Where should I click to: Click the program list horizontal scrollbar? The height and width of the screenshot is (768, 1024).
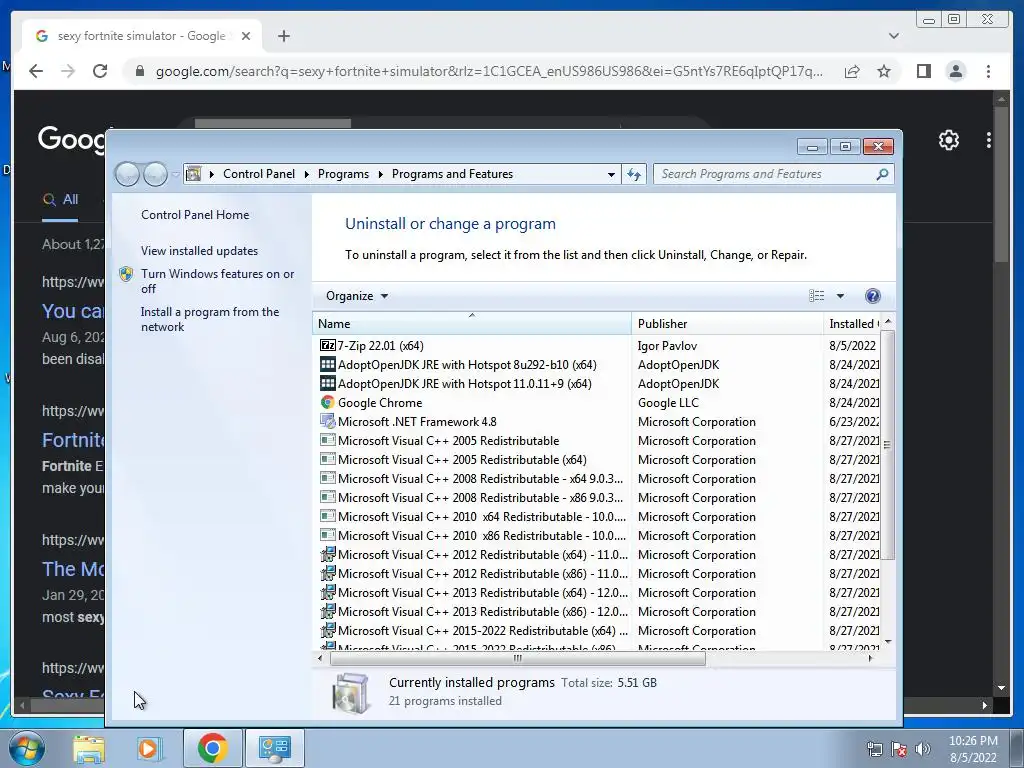(517, 658)
